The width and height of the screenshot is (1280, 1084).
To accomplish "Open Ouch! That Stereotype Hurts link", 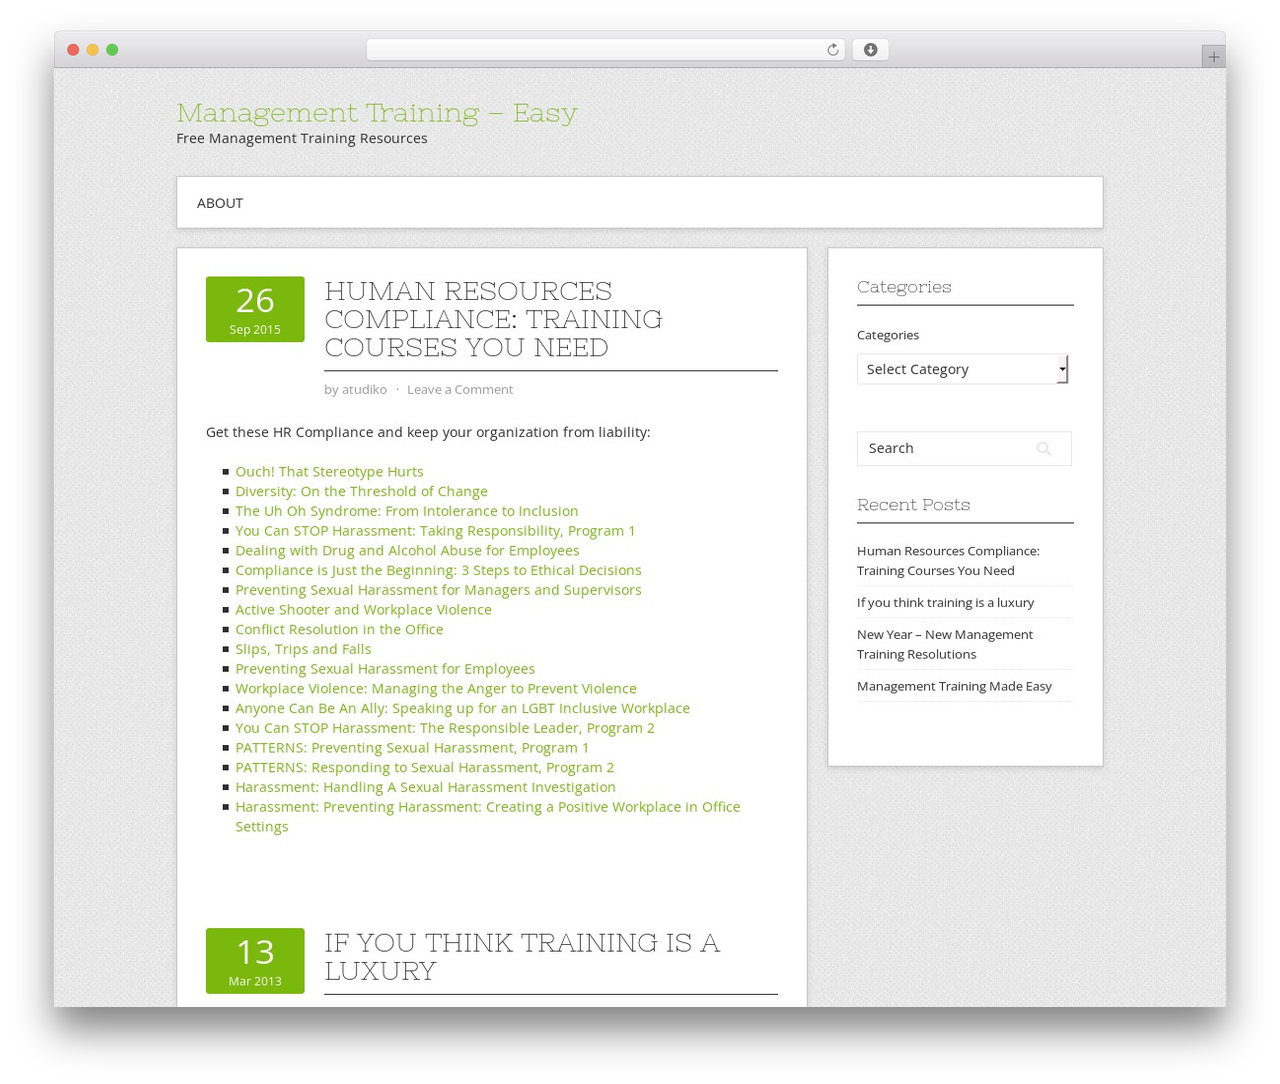I will [x=329, y=471].
